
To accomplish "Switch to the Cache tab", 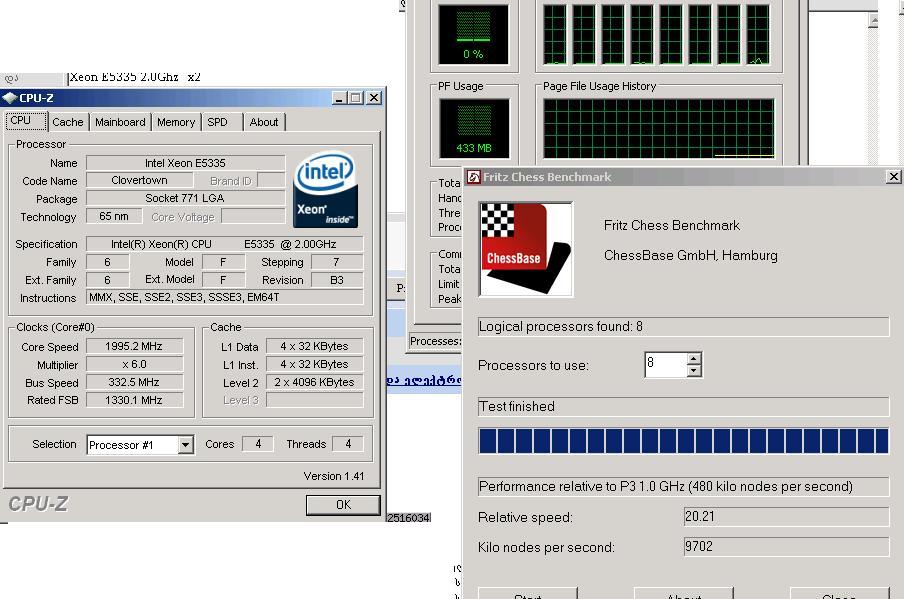I will click(x=68, y=122).
